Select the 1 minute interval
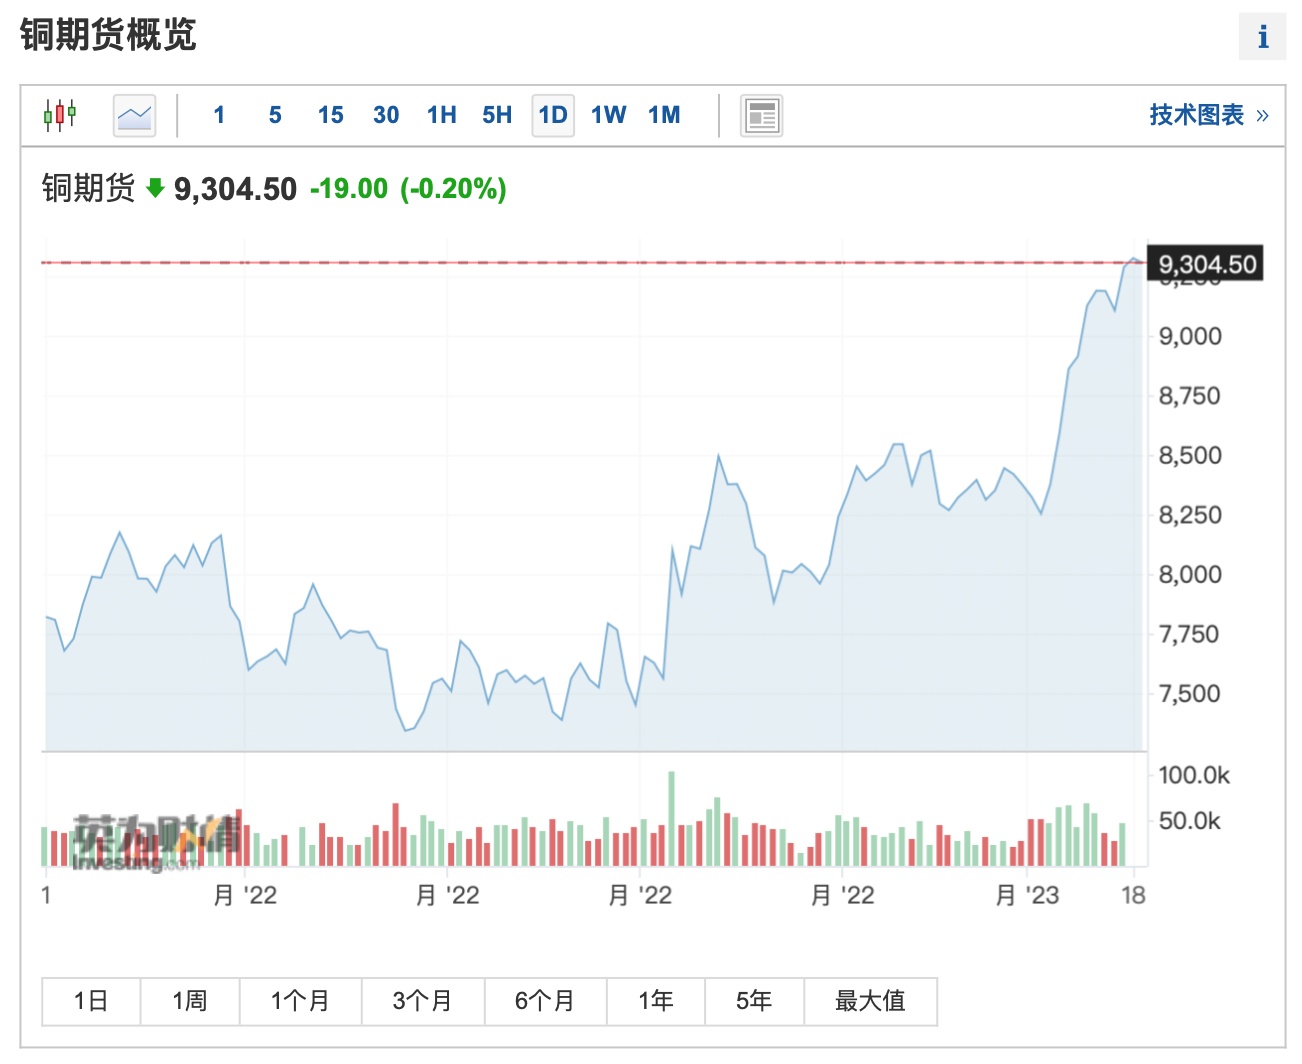1302x1064 pixels. [219, 115]
